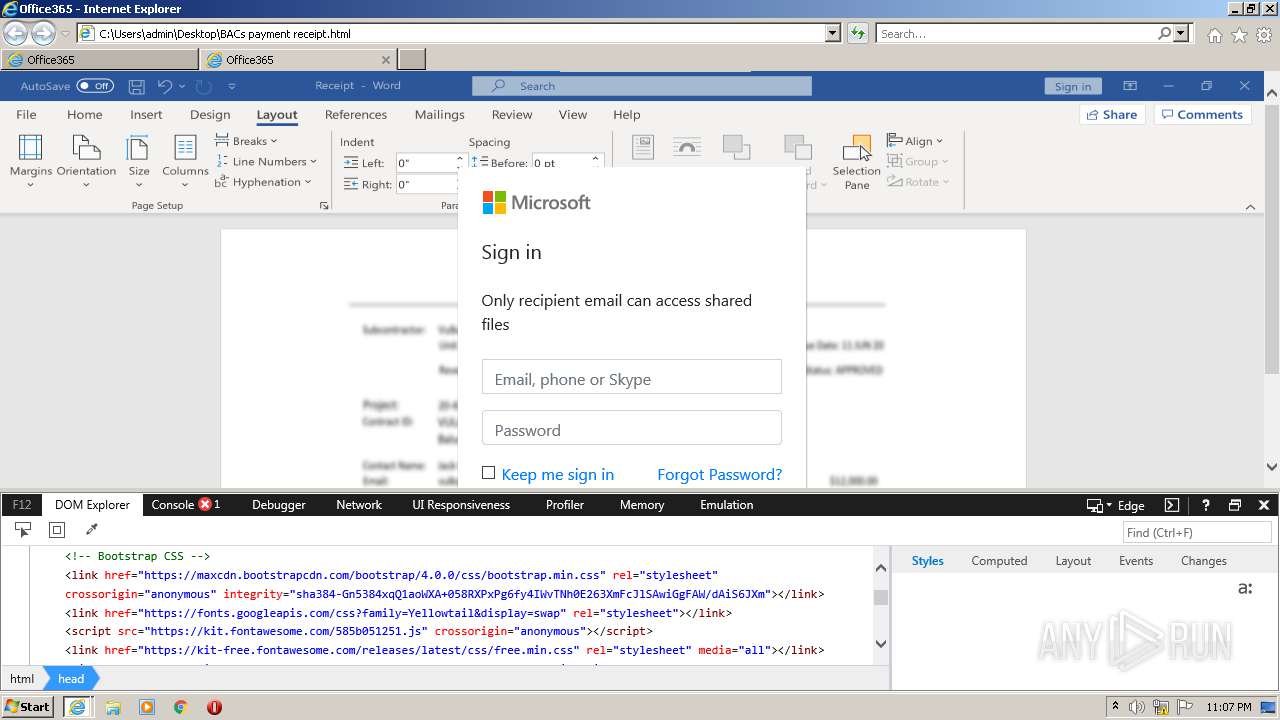Toggle the DOM element highlighting box icon
Screen dimensions: 1280x720
(x=57, y=530)
